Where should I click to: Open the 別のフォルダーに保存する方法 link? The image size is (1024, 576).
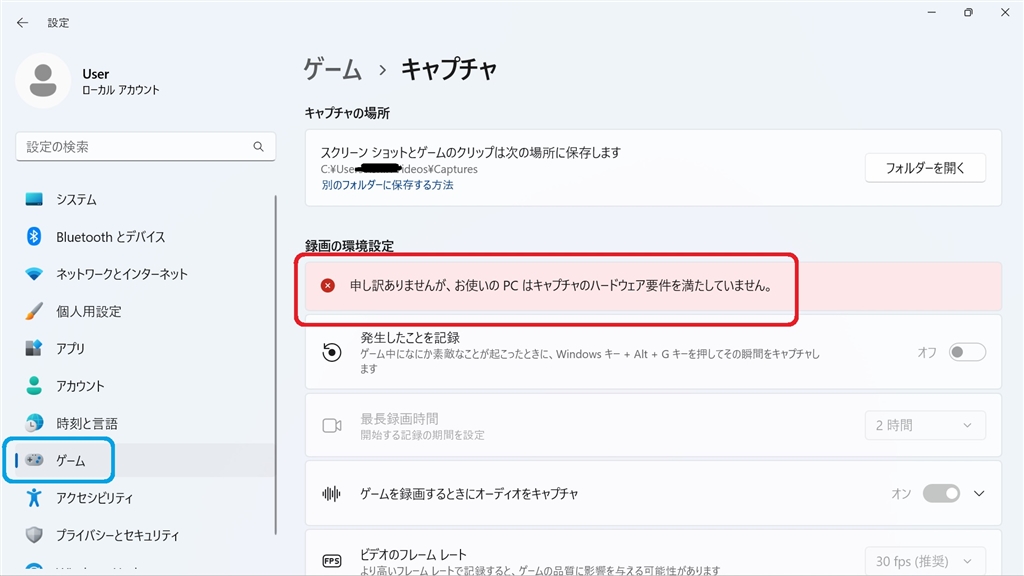pyautogui.click(x=387, y=185)
